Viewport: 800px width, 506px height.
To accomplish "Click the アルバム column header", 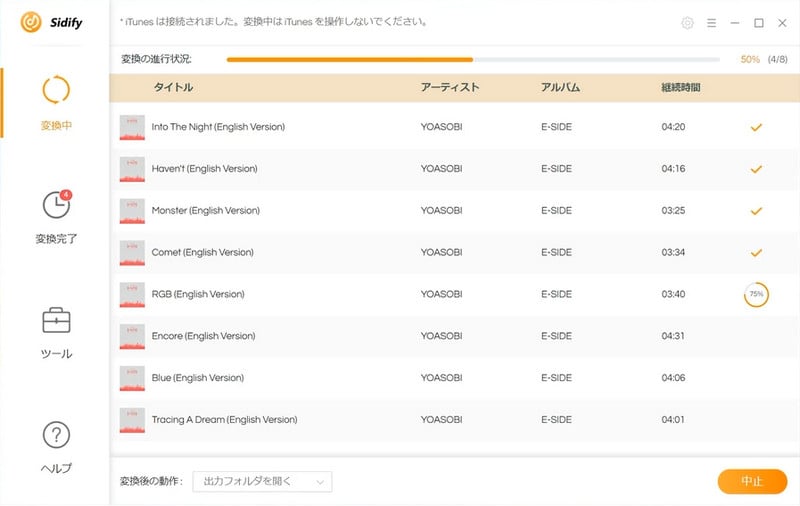I will click(x=560, y=87).
